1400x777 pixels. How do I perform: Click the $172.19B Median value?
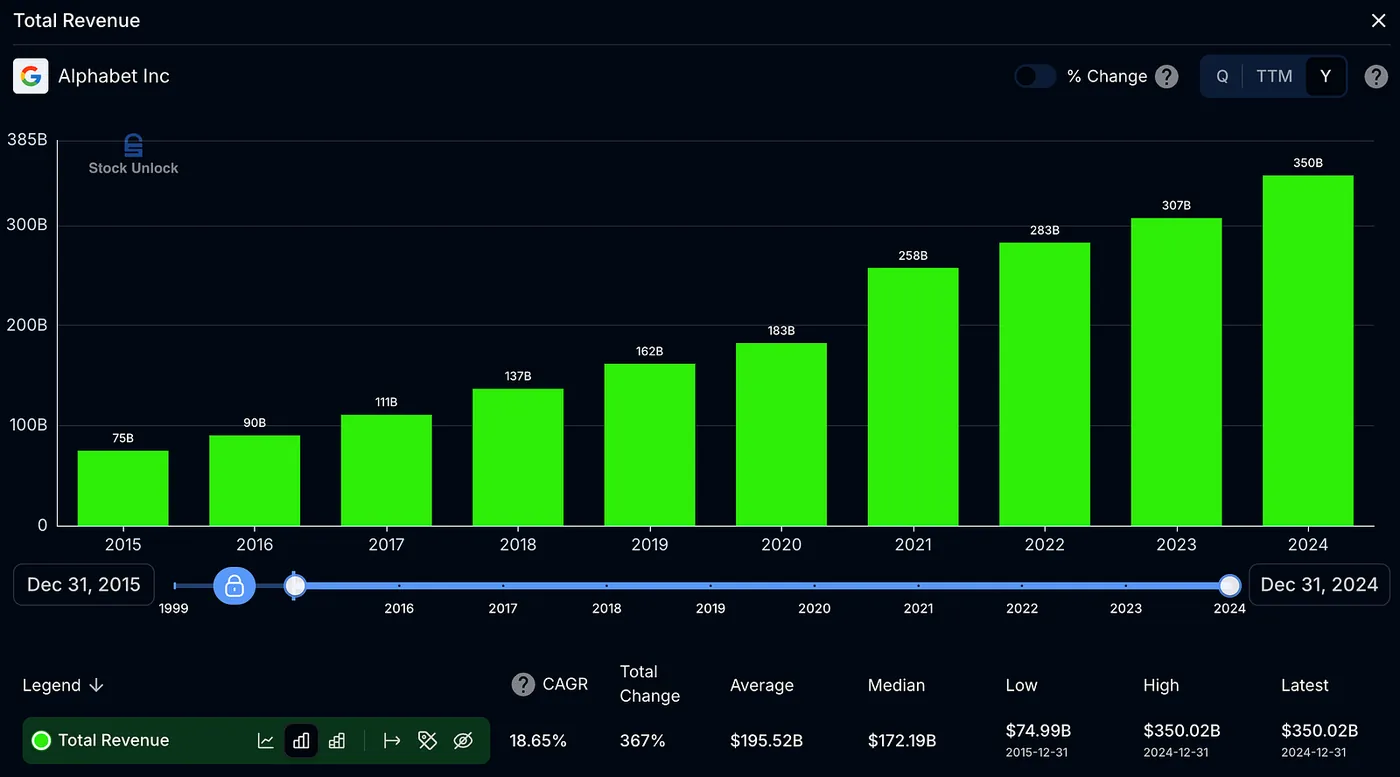tap(902, 741)
